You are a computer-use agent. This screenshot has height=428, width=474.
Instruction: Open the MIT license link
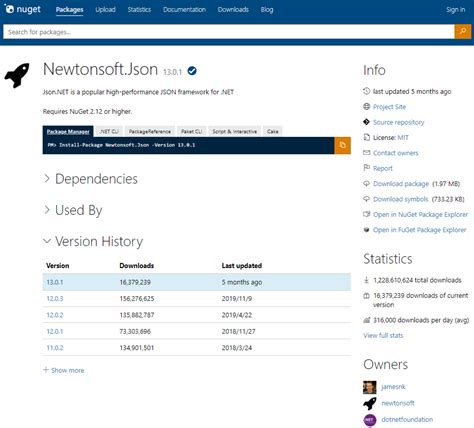(x=403, y=137)
